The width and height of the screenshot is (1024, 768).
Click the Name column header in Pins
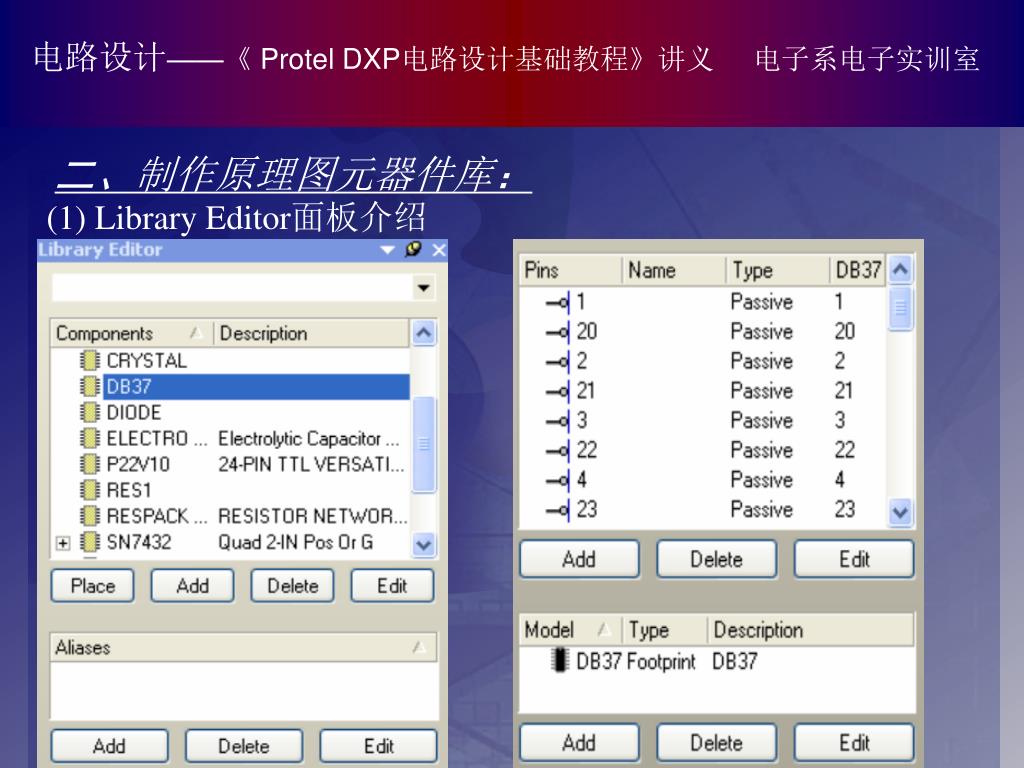pos(673,270)
